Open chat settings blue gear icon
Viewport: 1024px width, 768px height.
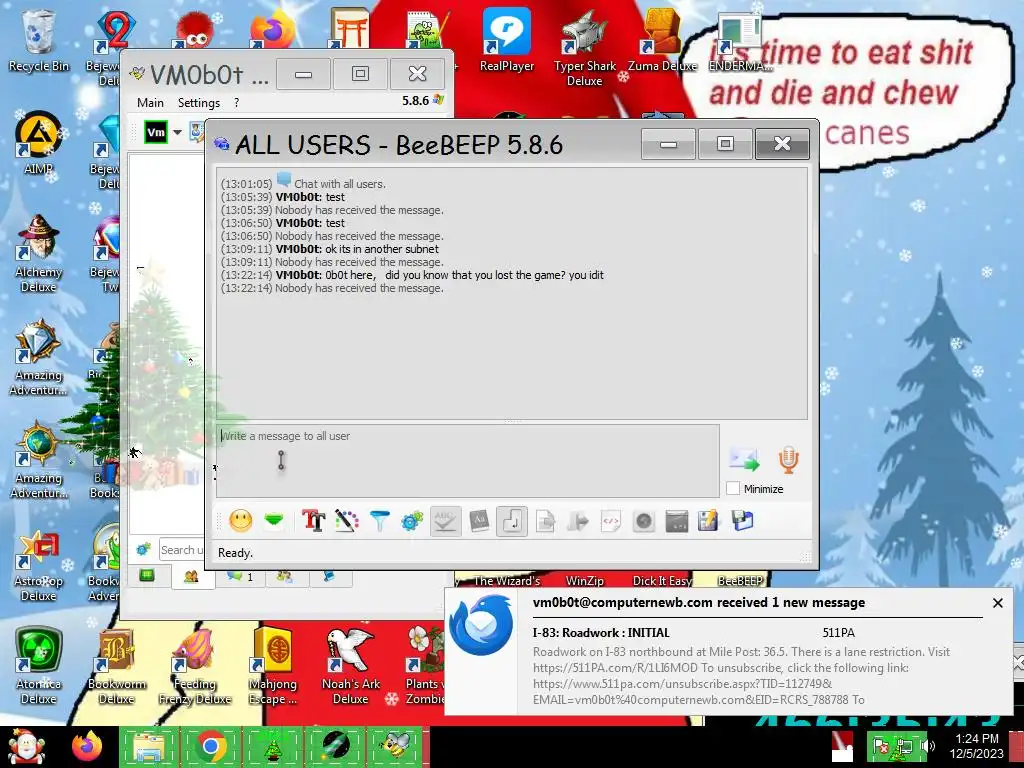(412, 520)
